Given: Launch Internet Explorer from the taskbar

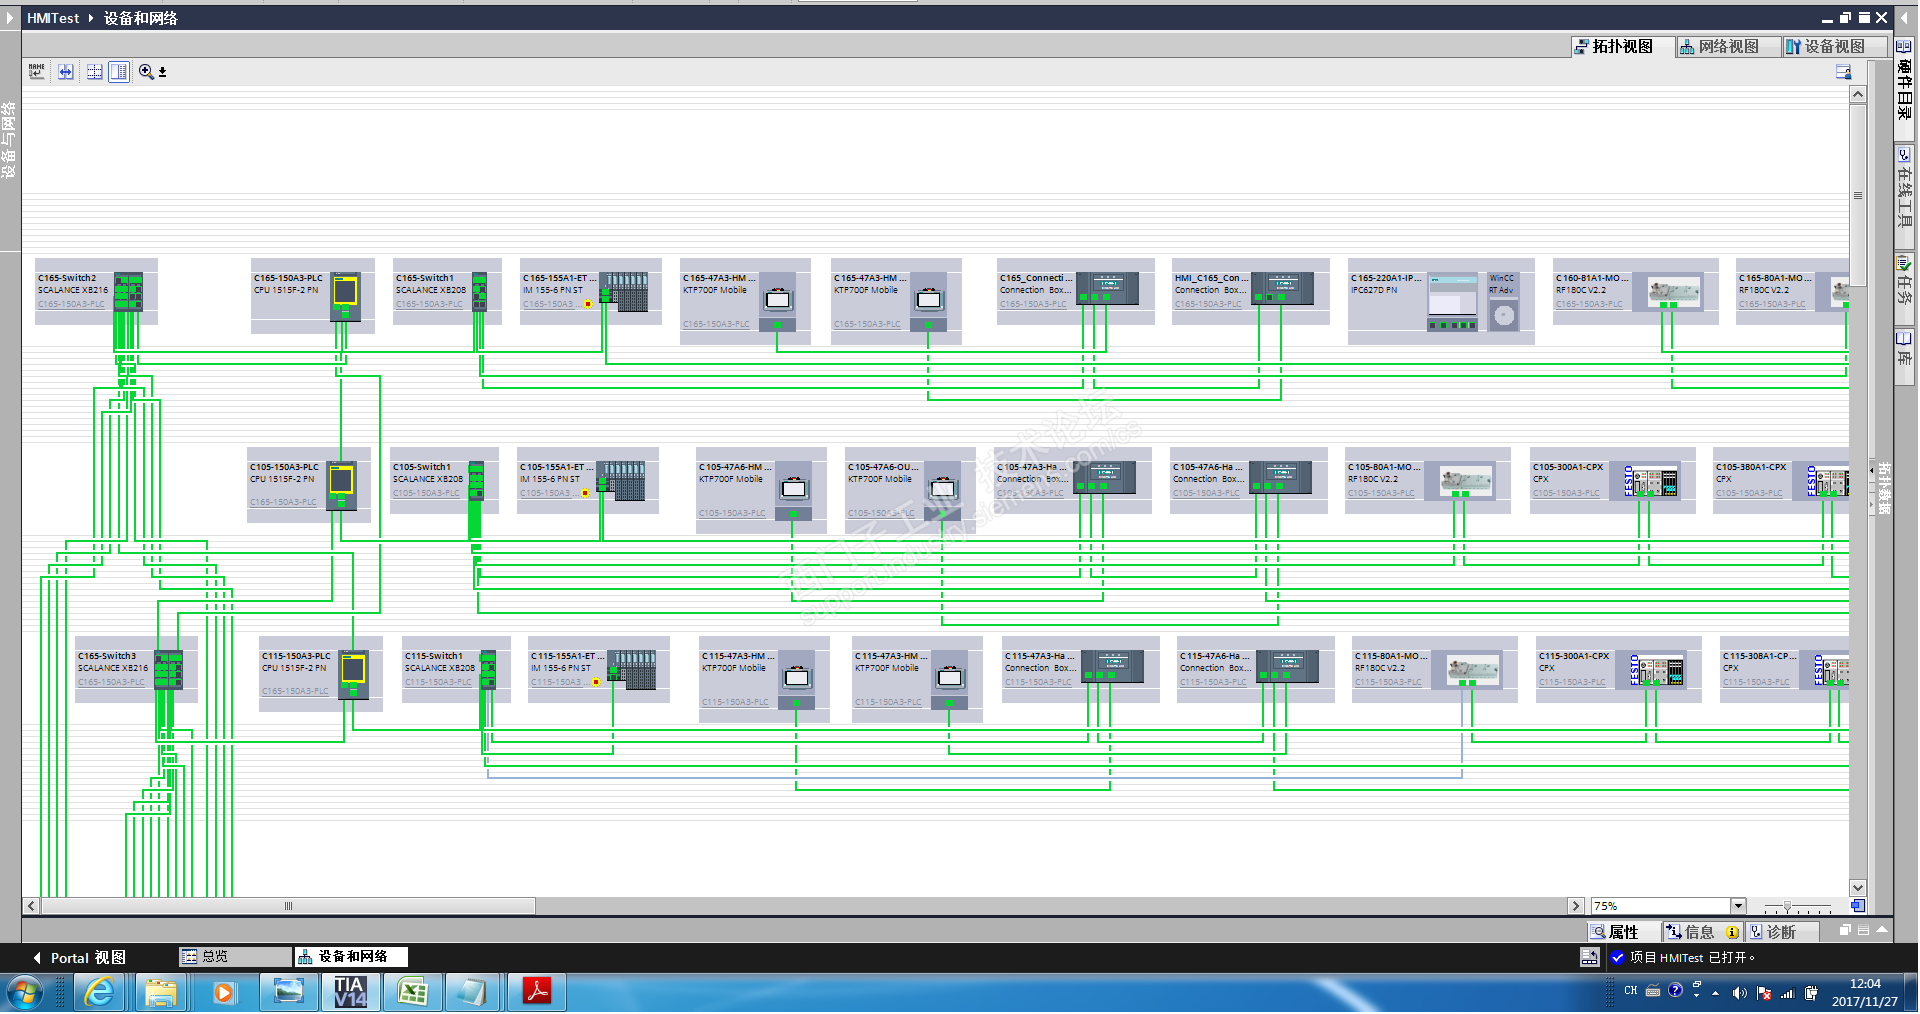Looking at the screenshot, I should point(99,993).
